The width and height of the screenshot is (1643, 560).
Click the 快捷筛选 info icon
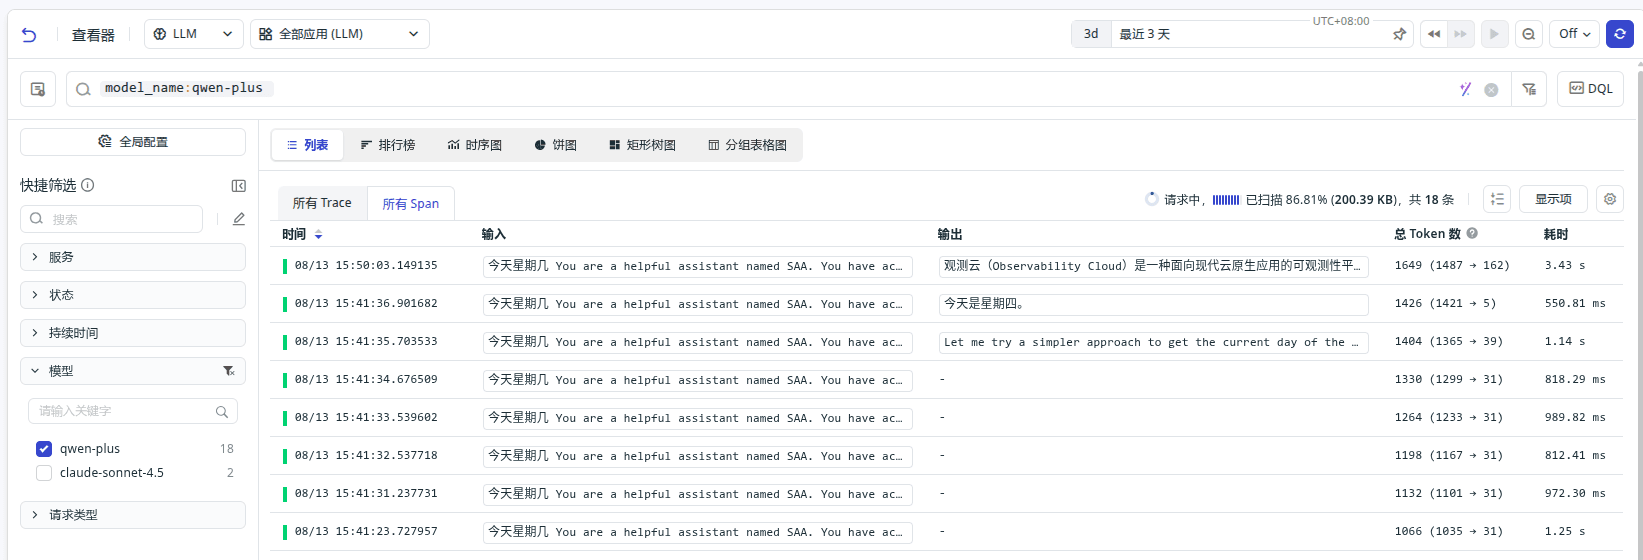[88, 185]
